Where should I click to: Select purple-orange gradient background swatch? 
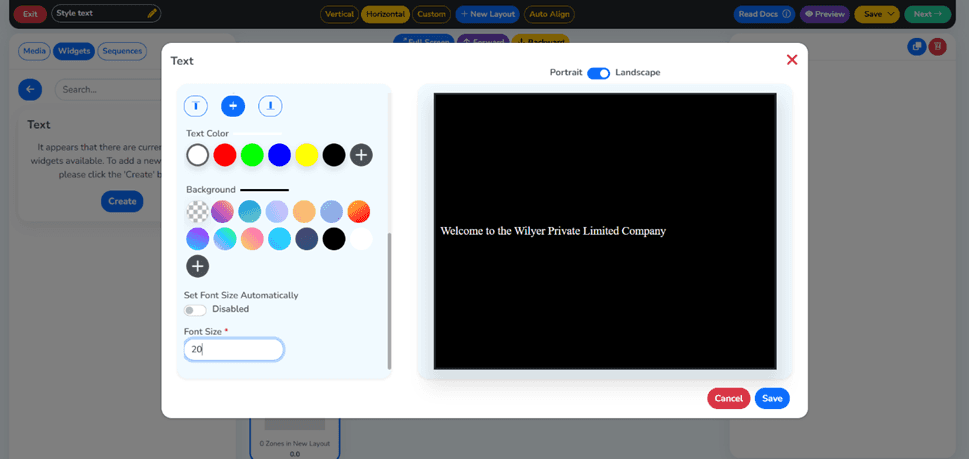pyautogui.click(x=222, y=212)
